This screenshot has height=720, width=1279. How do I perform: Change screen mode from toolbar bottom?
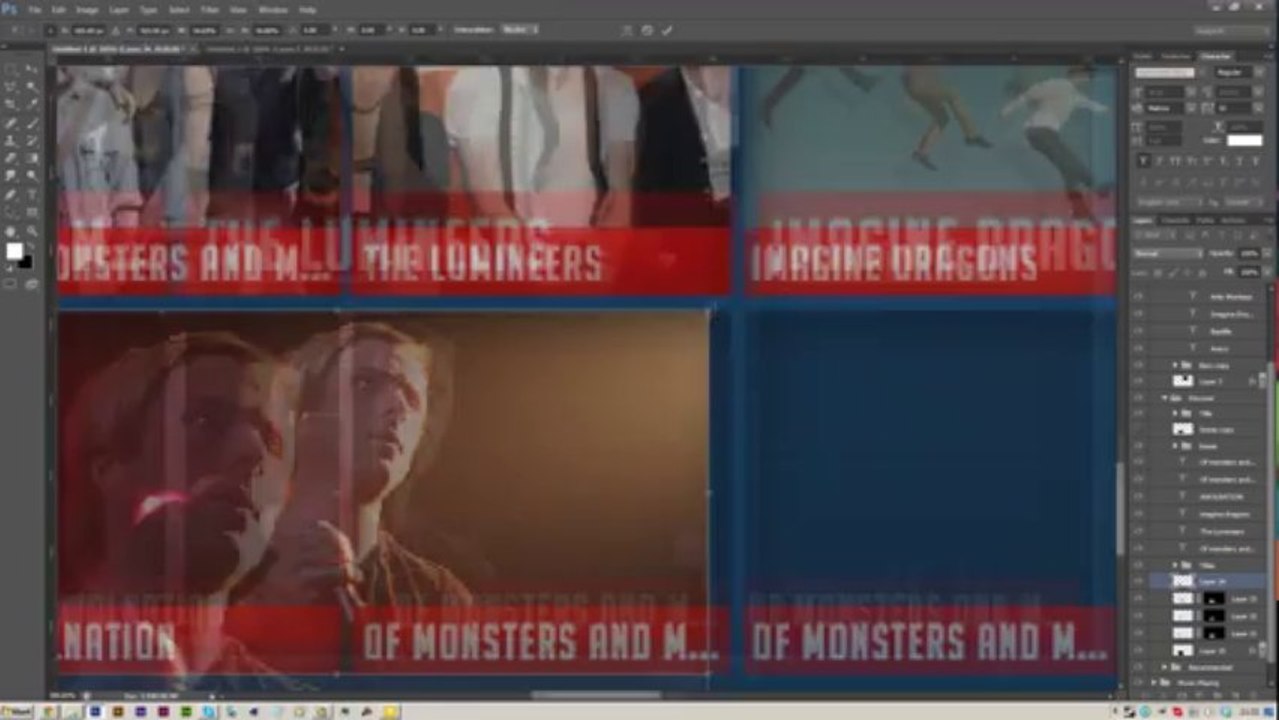click(31, 284)
